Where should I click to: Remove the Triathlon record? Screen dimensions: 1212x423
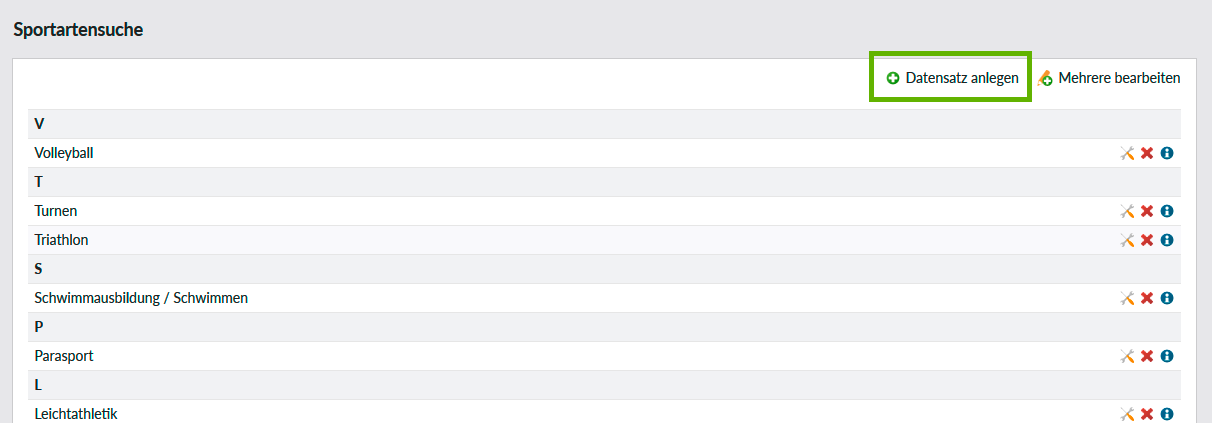1147,241
